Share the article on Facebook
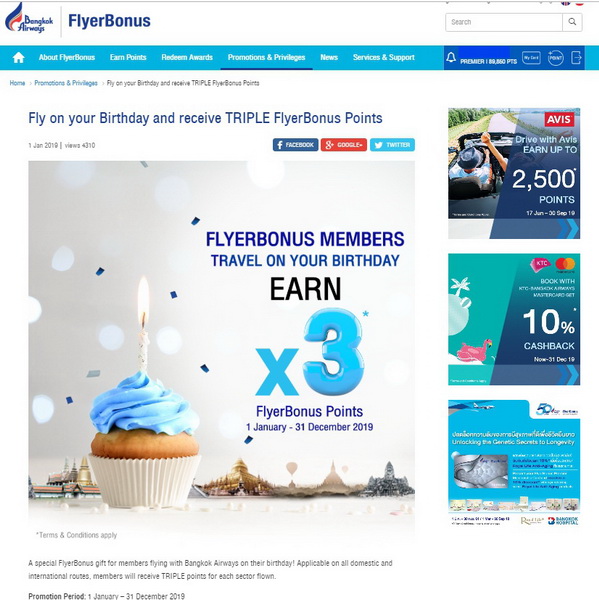 pyautogui.click(x=295, y=145)
